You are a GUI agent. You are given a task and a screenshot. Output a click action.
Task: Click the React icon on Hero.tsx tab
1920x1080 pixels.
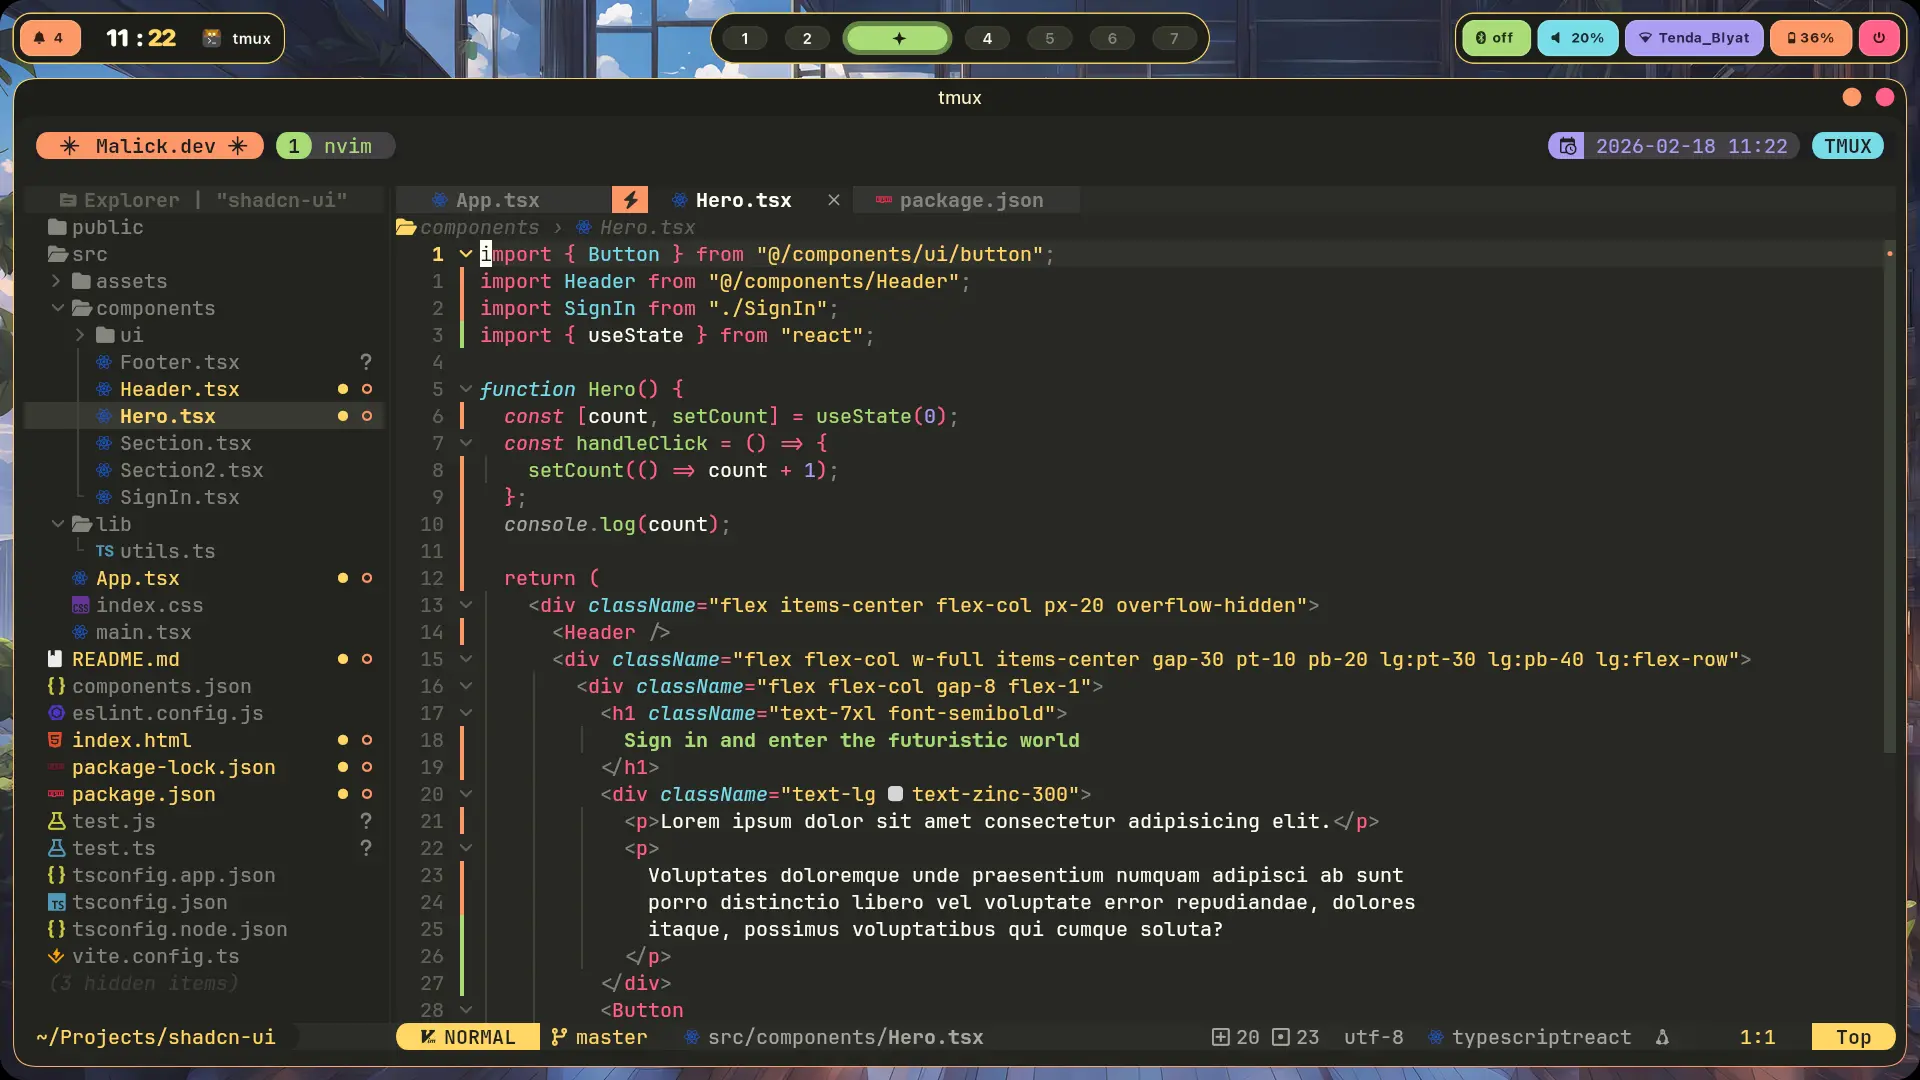(679, 200)
